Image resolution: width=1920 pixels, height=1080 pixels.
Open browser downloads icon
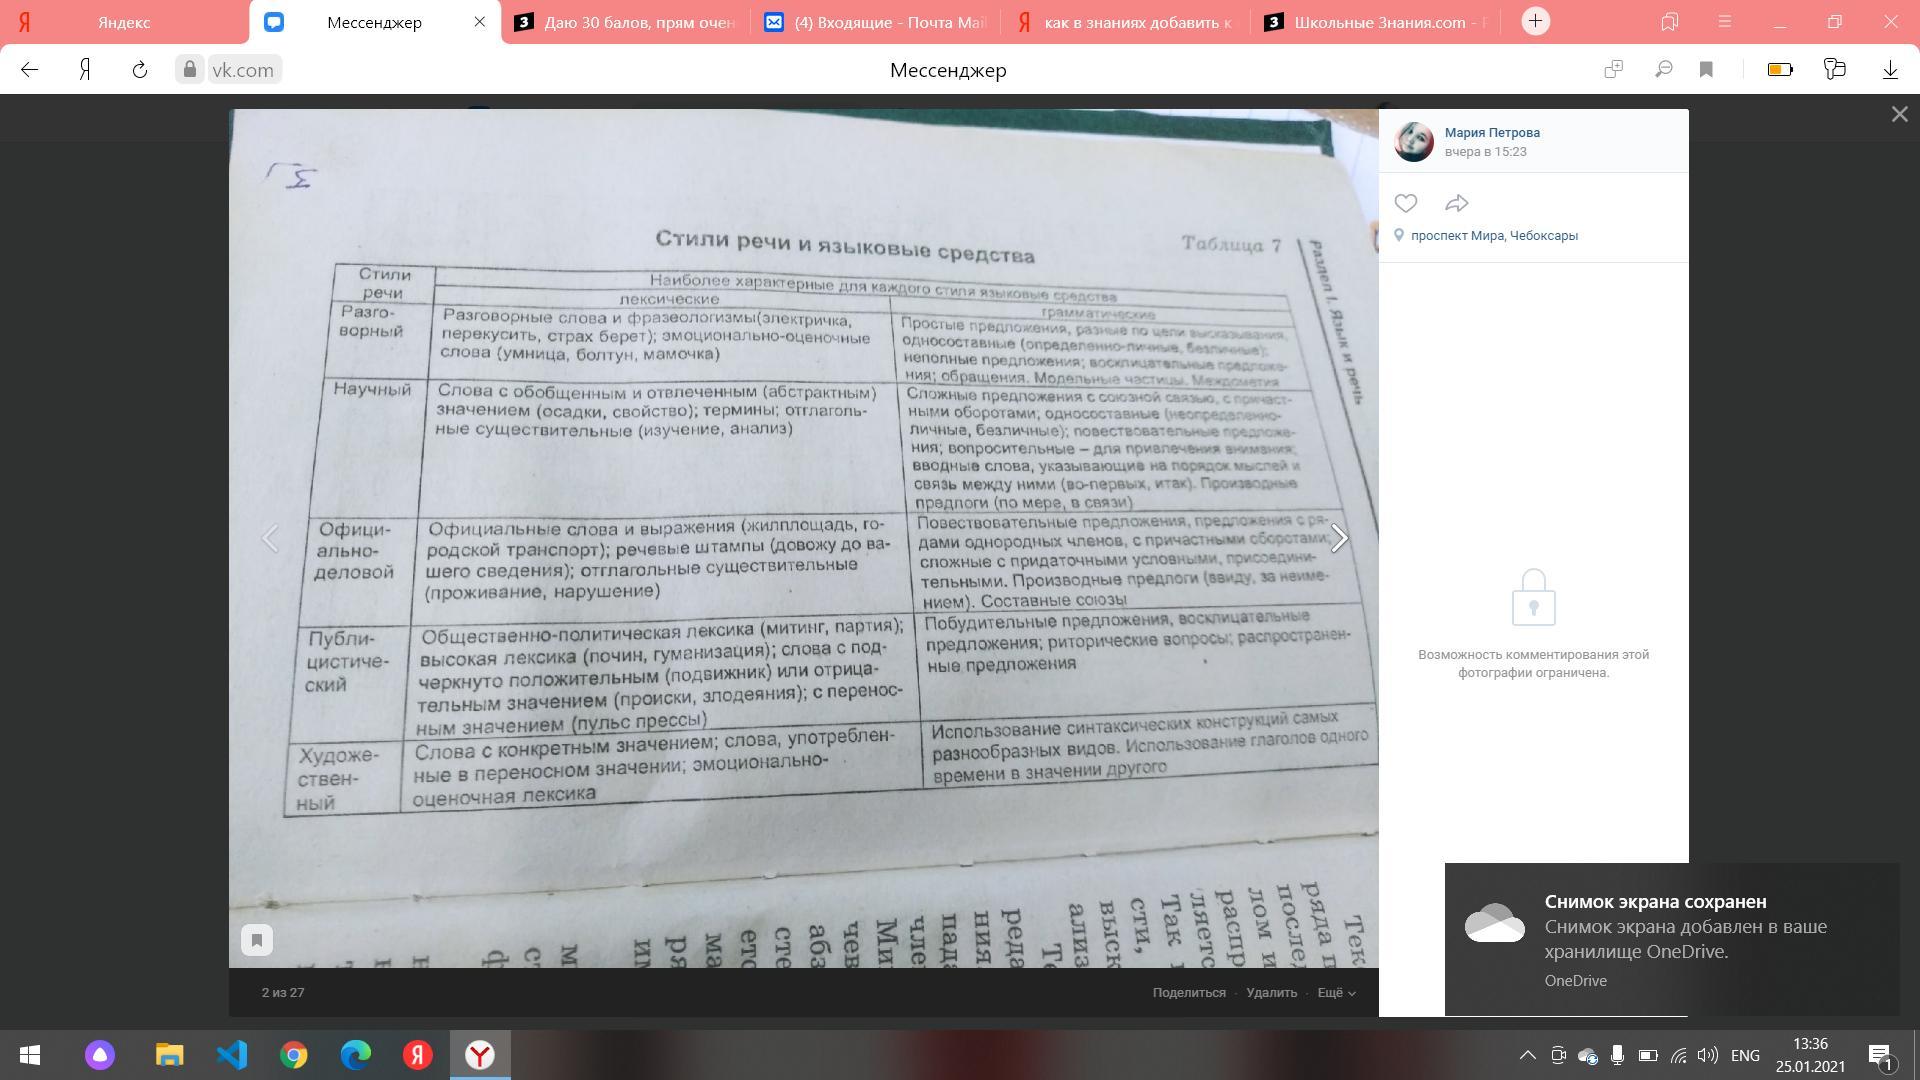click(x=1890, y=70)
